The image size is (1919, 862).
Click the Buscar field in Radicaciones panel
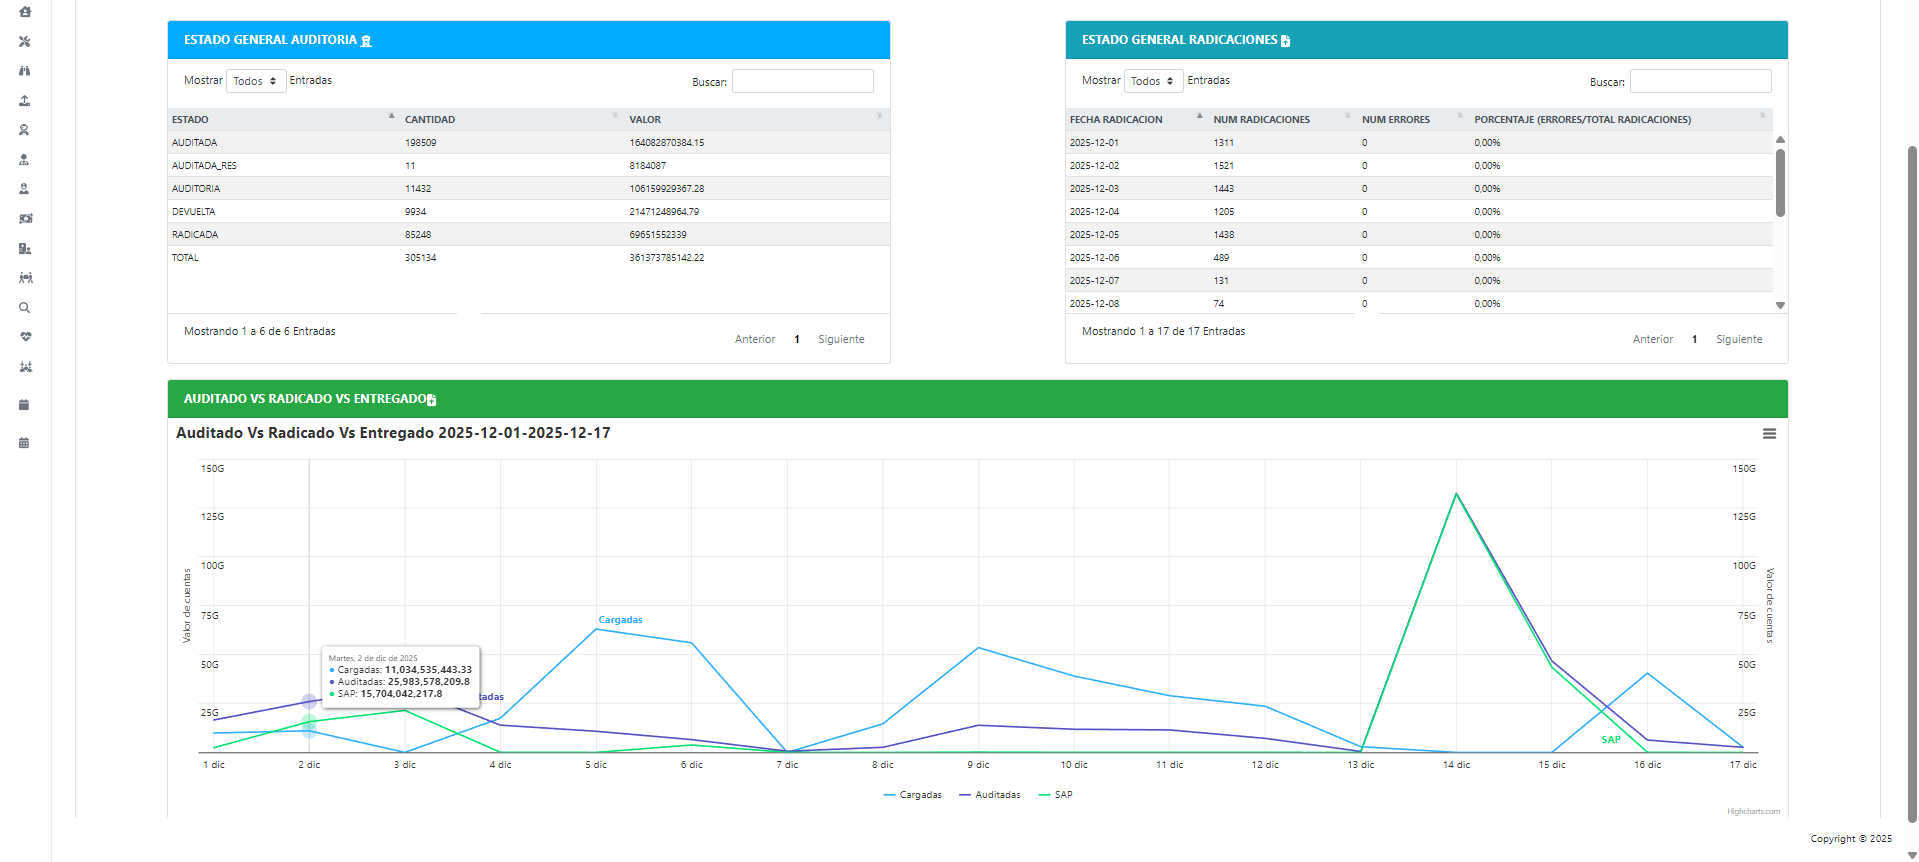click(x=1700, y=81)
